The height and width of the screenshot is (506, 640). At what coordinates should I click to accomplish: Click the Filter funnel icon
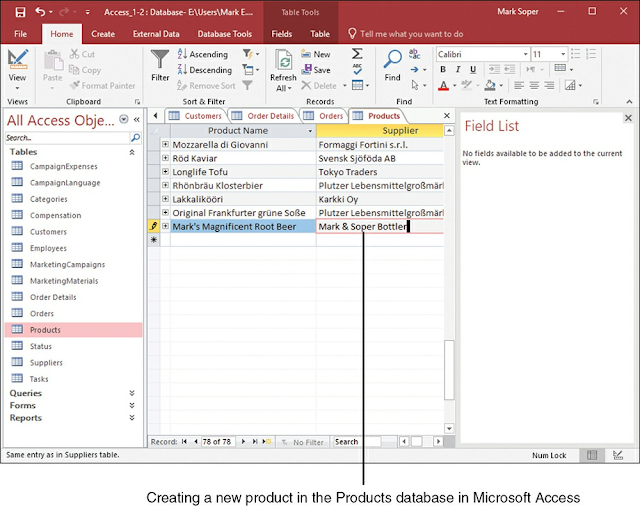click(x=160, y=60)
